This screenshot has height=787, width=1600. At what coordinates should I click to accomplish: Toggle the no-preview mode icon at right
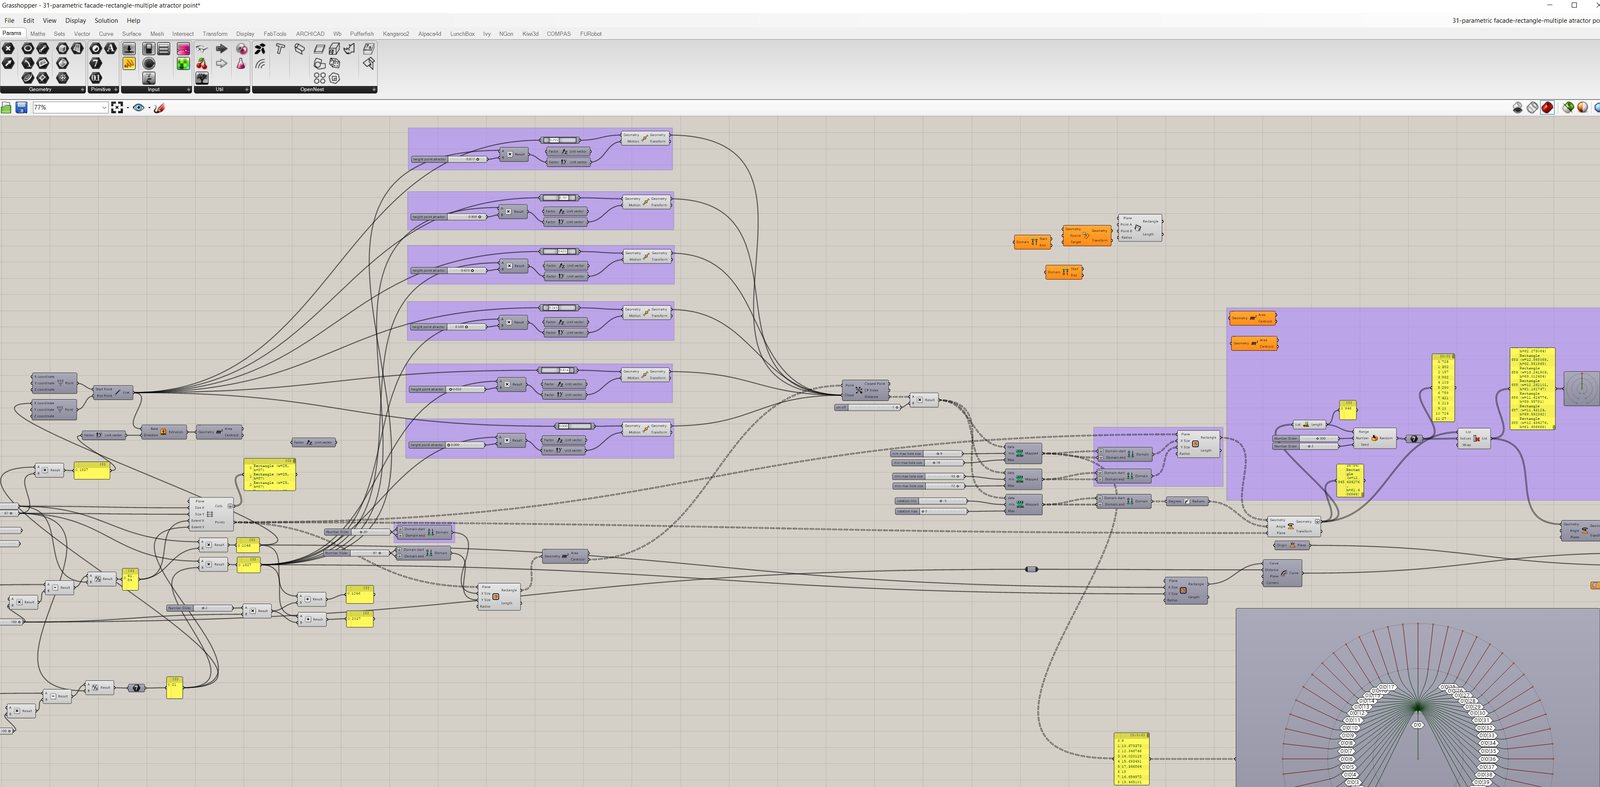(1518, 107)
